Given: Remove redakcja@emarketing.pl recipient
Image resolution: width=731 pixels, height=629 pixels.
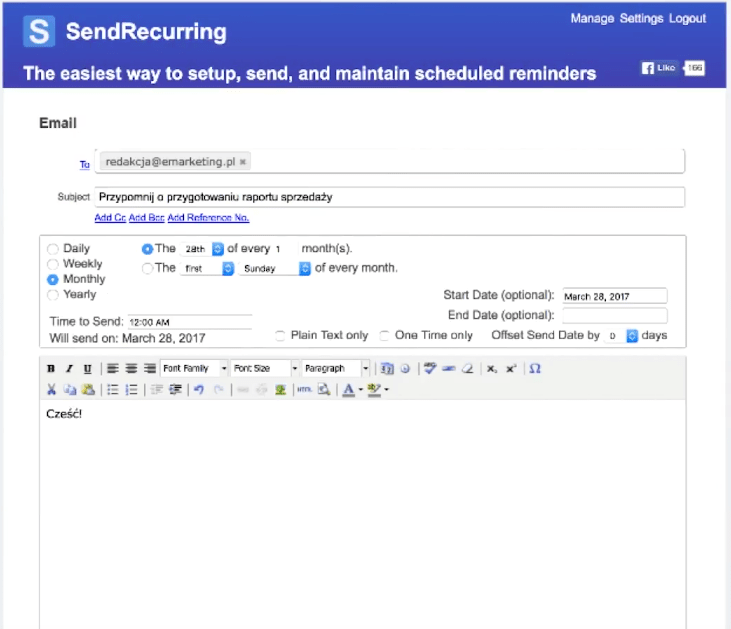Looking at the screenshot, I should click(243, 162).
